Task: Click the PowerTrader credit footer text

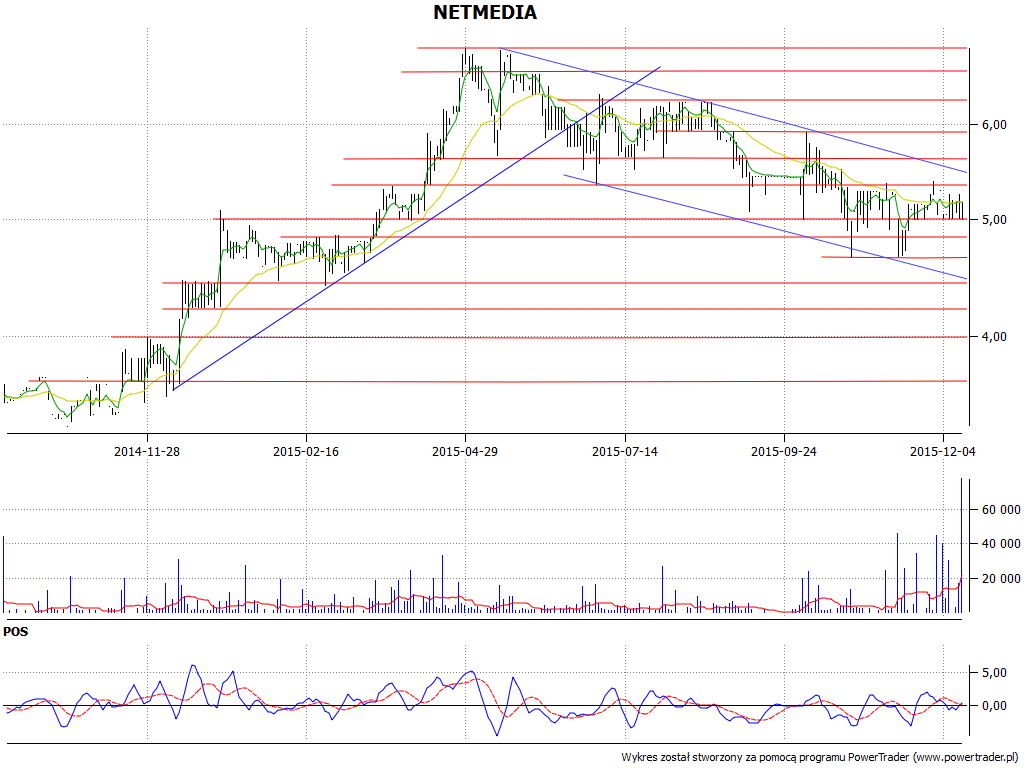Action: coord(821,758)
